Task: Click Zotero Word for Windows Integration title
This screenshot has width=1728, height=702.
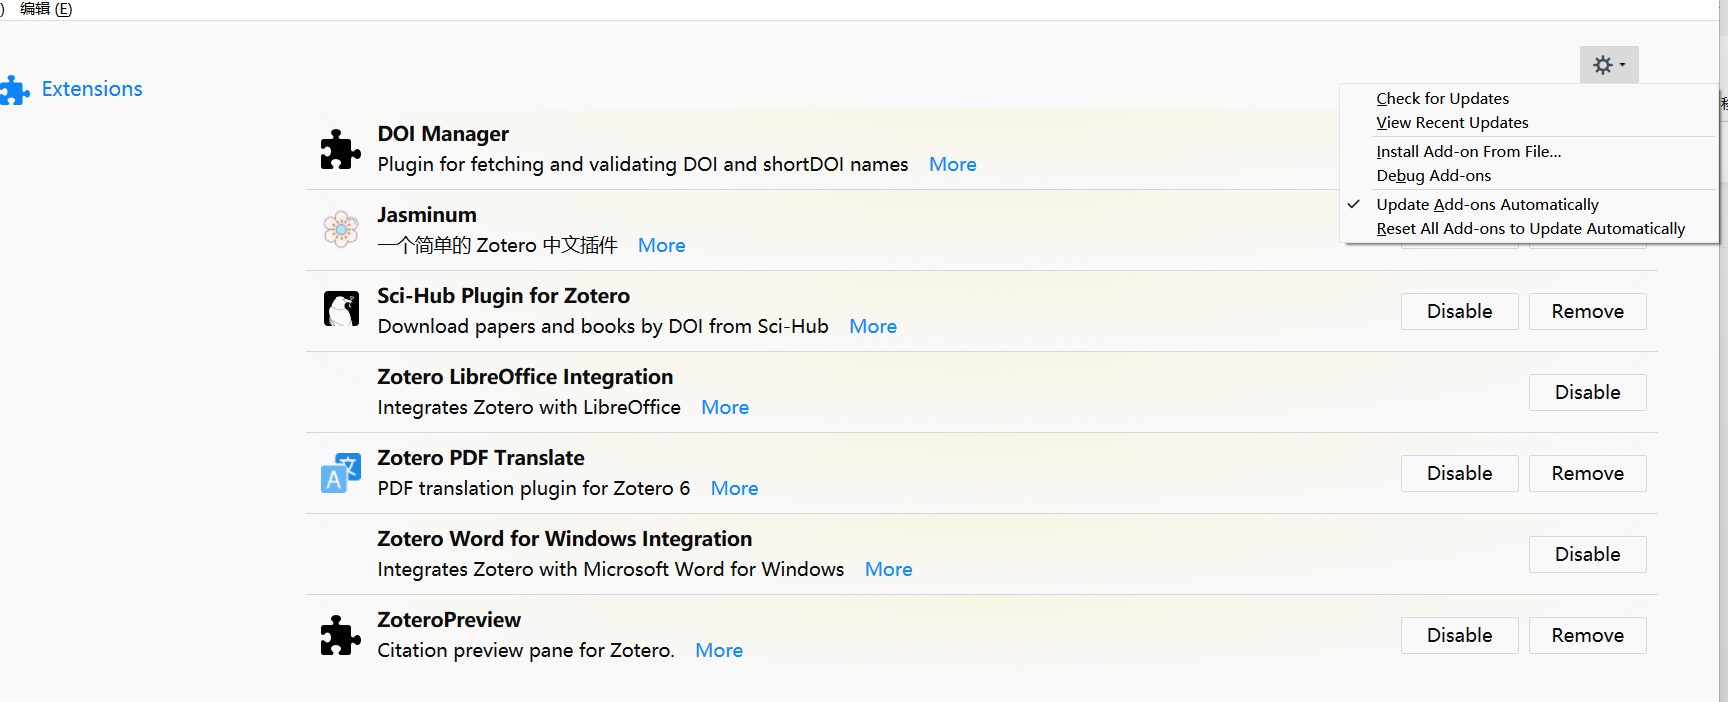Action: 565,539
